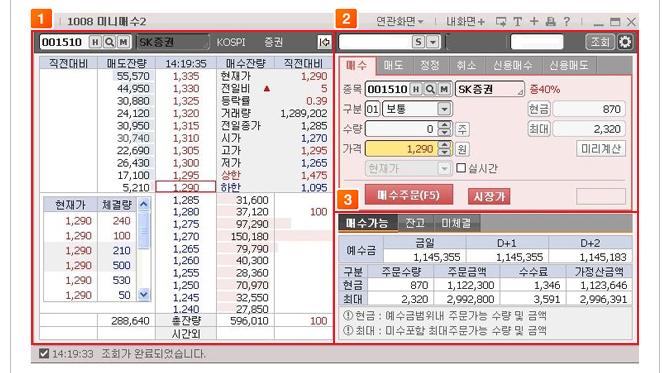The width and height of the screenshot is (670, 373).
Task: Click the yellow 가격 input field 1,290
Action: pyautogui.click(x=402, y=149)
